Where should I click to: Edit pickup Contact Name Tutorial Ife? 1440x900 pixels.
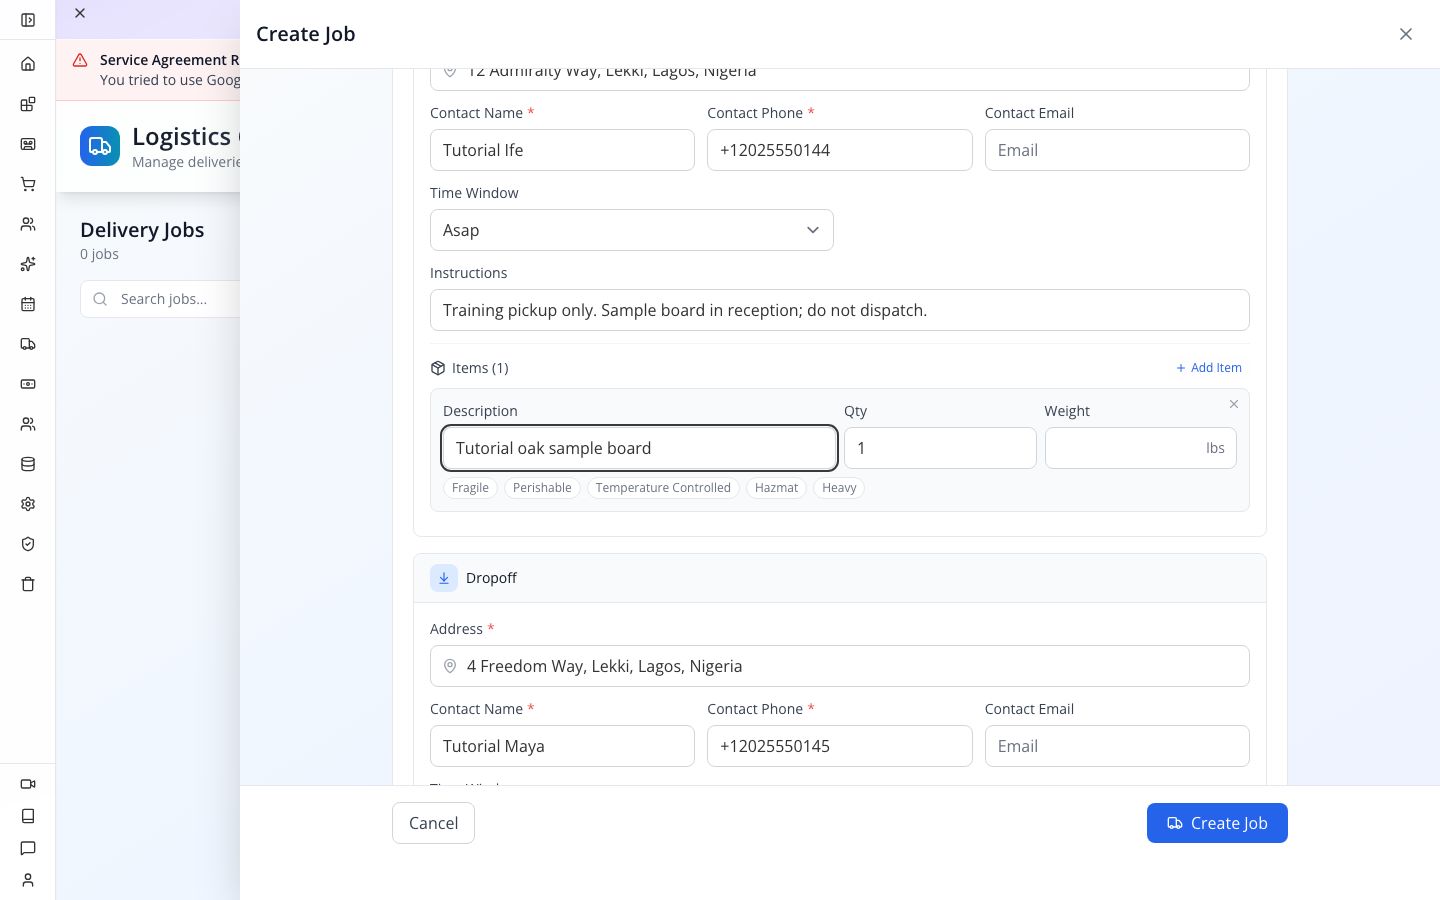click(562, 150)
